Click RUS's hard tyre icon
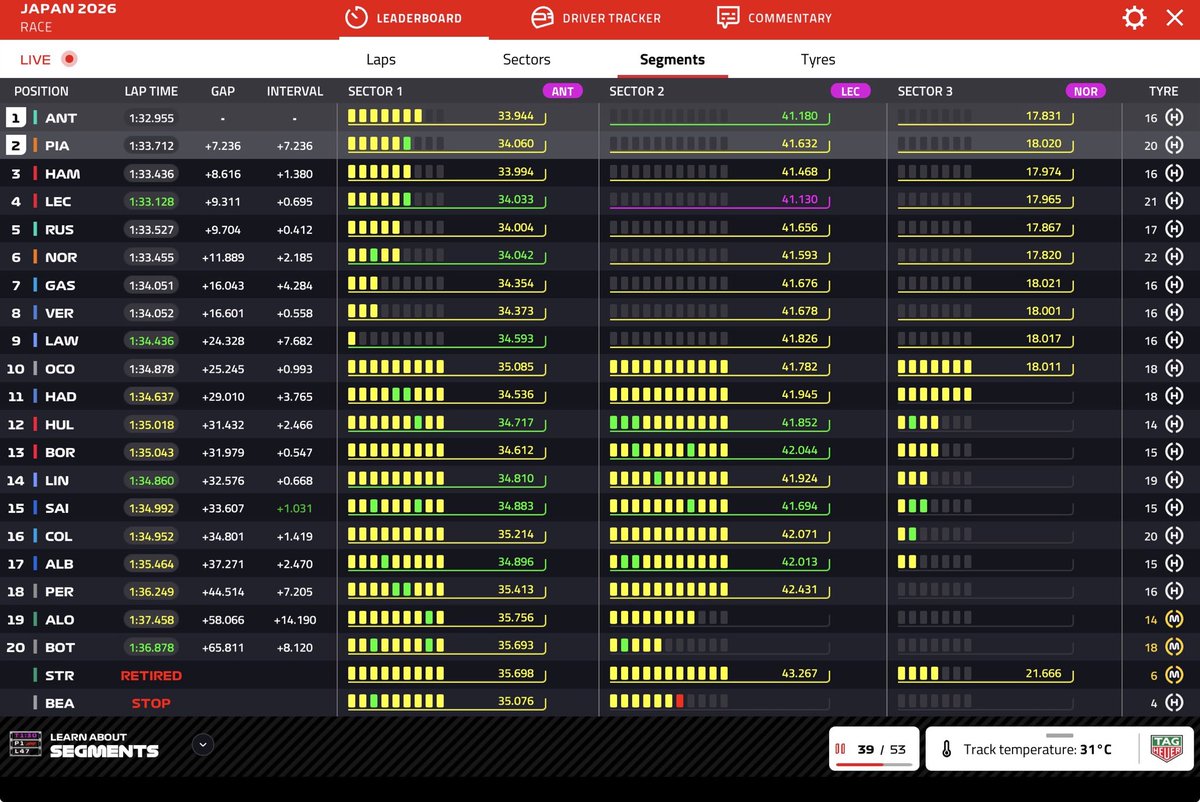 (1176, 230)
